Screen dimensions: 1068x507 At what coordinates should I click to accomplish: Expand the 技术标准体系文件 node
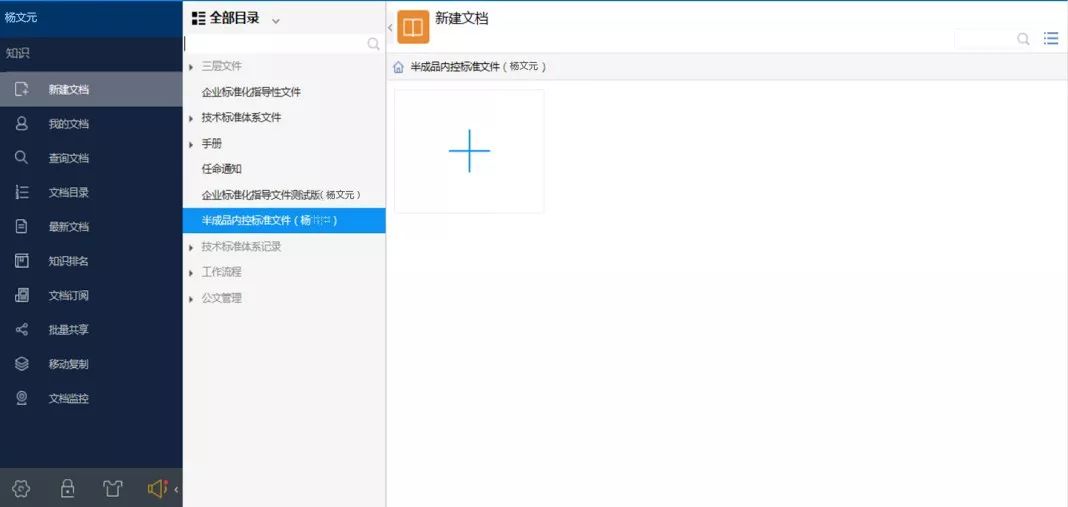[x=191, y=119]
